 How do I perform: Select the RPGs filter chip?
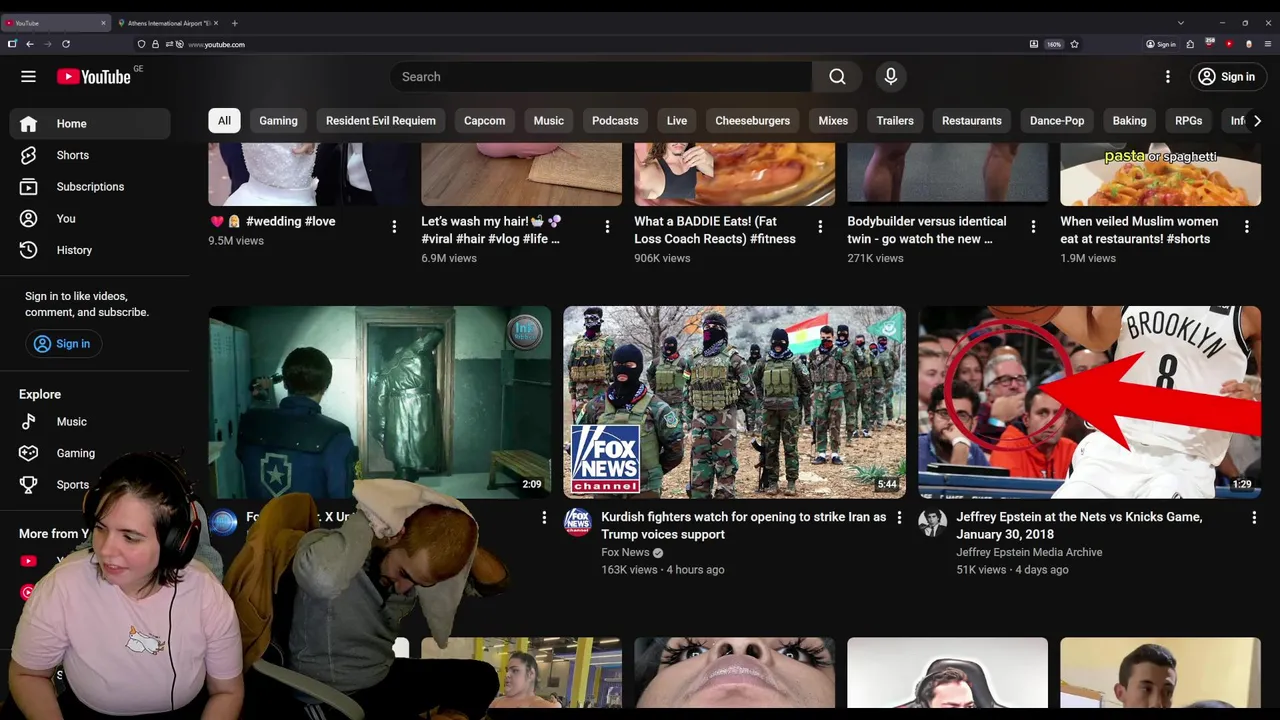click(x=1189, y=121)
